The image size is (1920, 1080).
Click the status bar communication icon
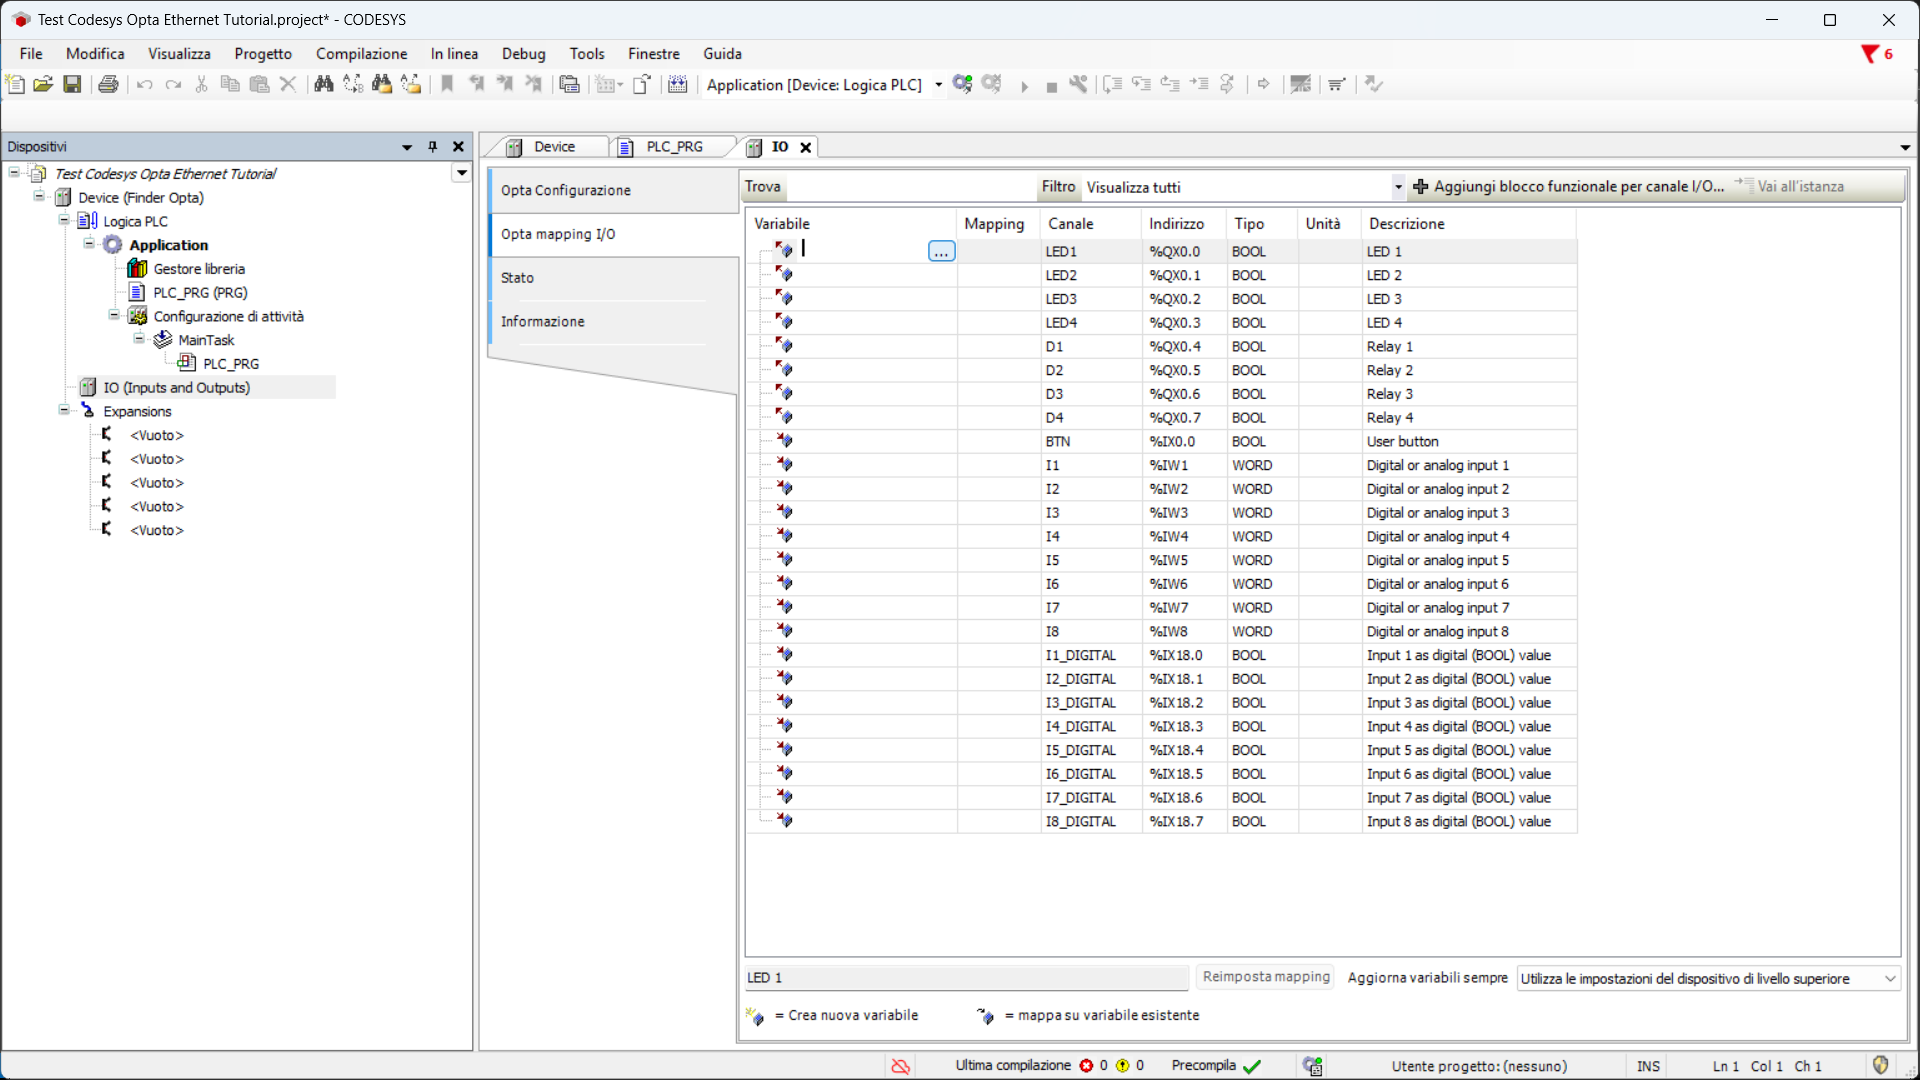pos(1313,1066)
